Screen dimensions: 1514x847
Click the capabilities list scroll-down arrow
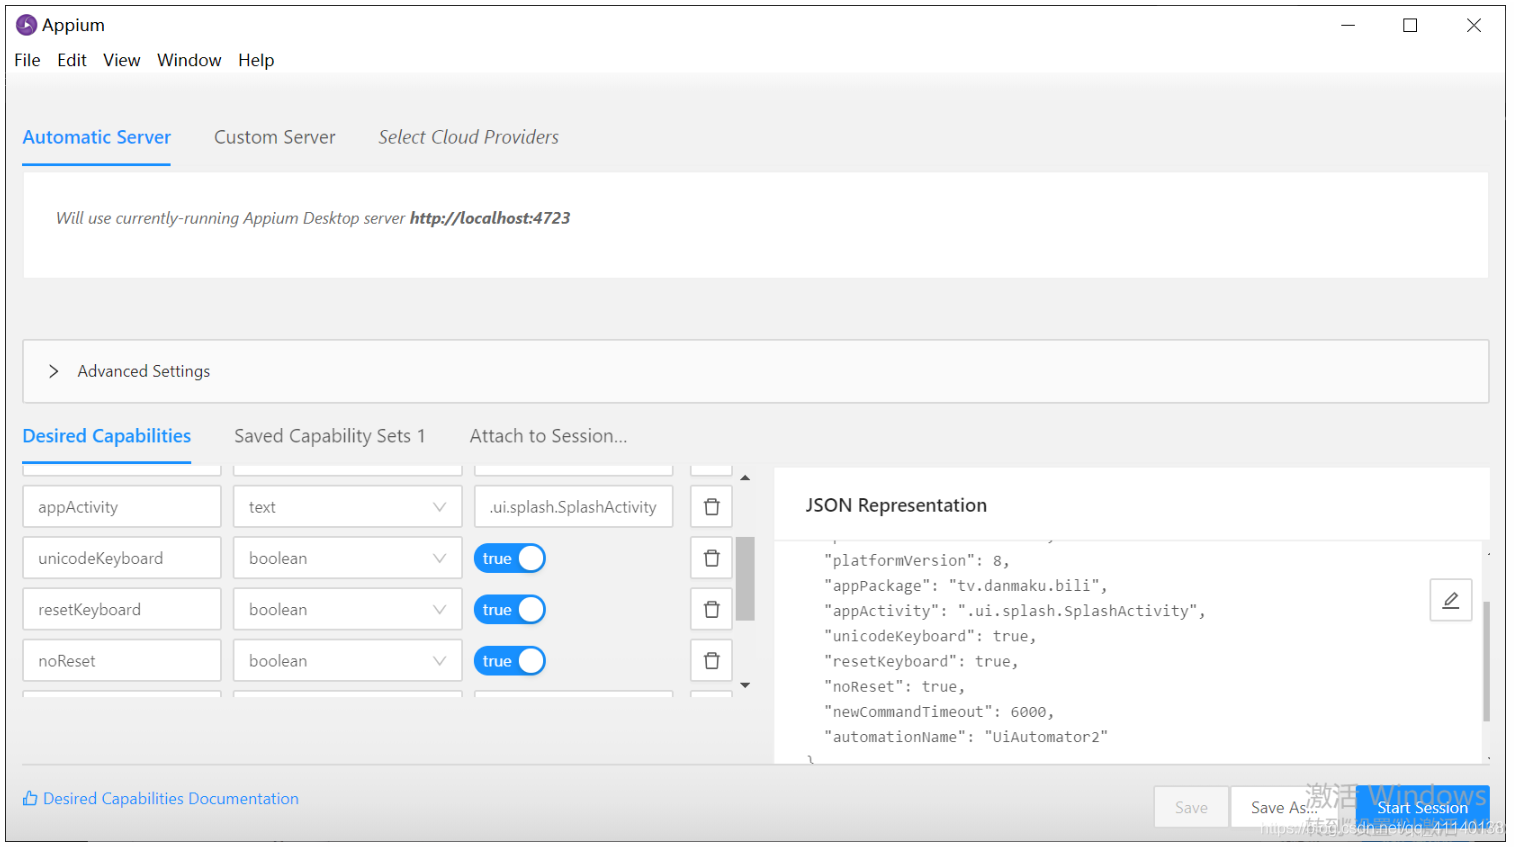pyautogui.click(x=745, y=685)
